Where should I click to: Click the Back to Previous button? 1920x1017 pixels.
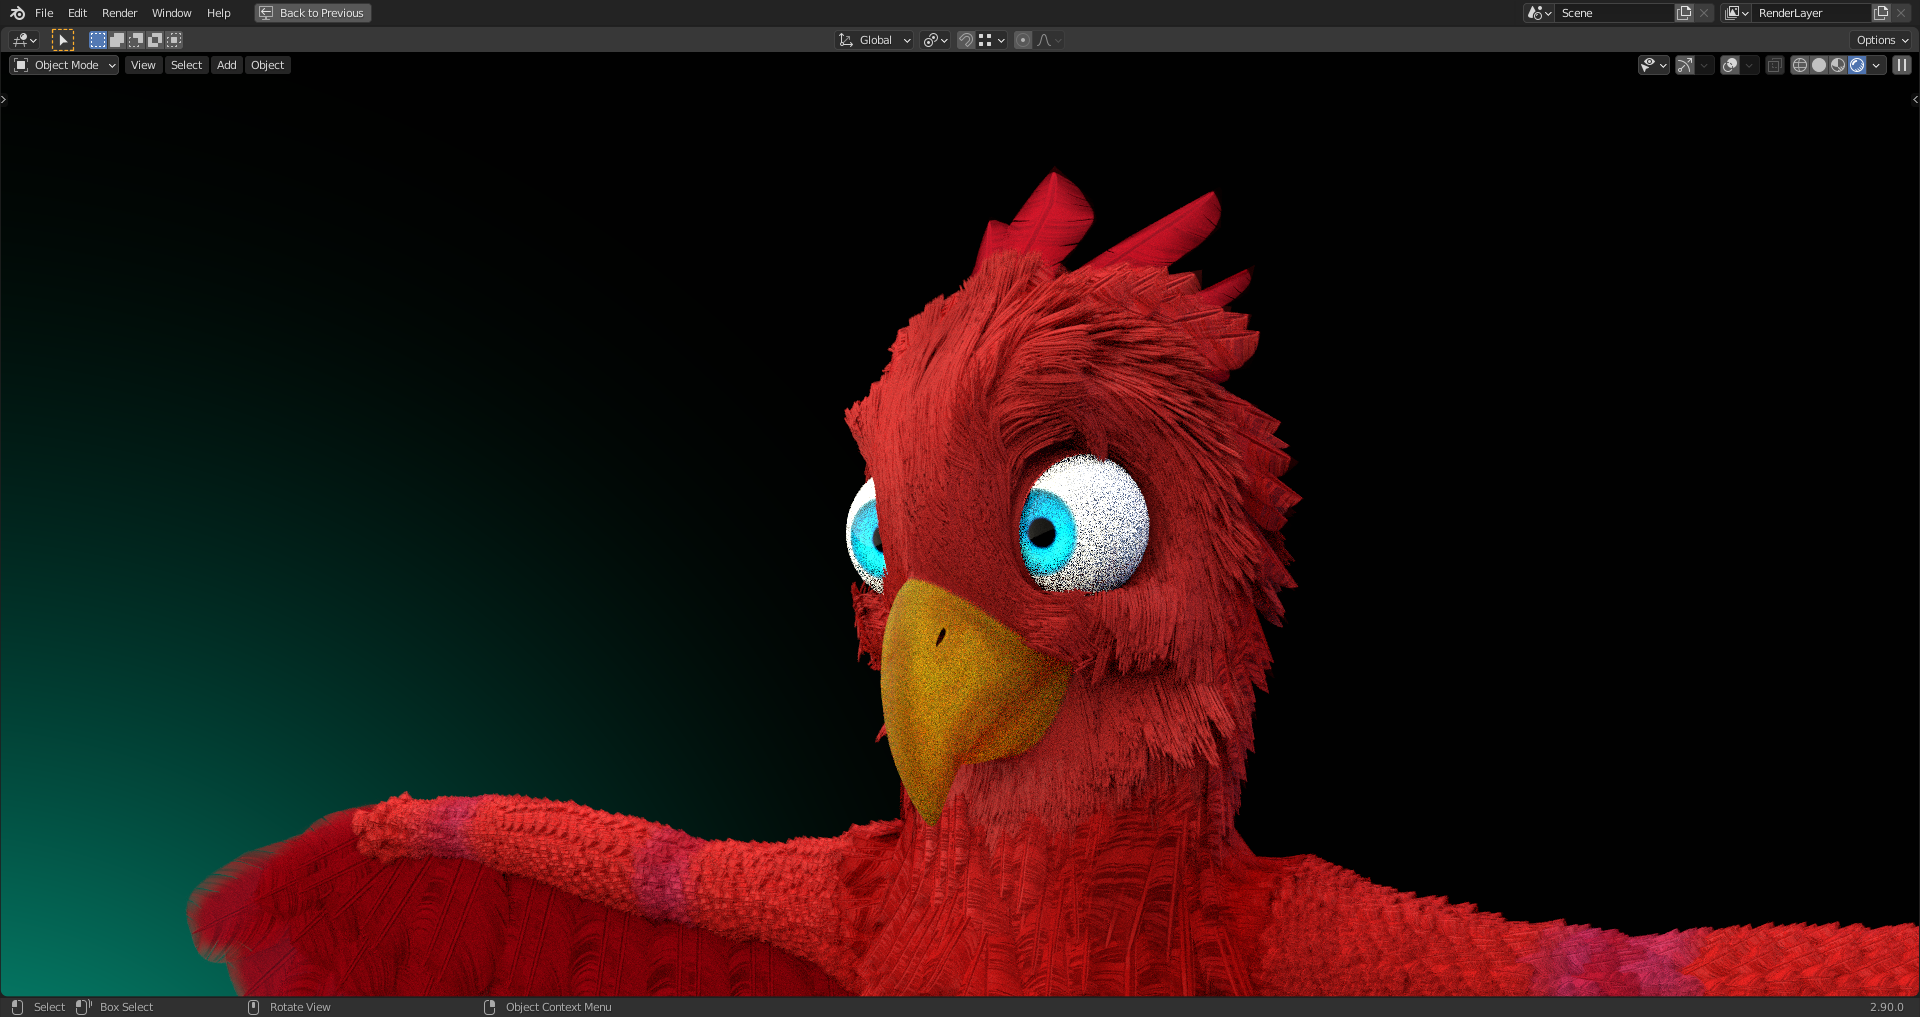pyautogui.click(x=312, y=12)
